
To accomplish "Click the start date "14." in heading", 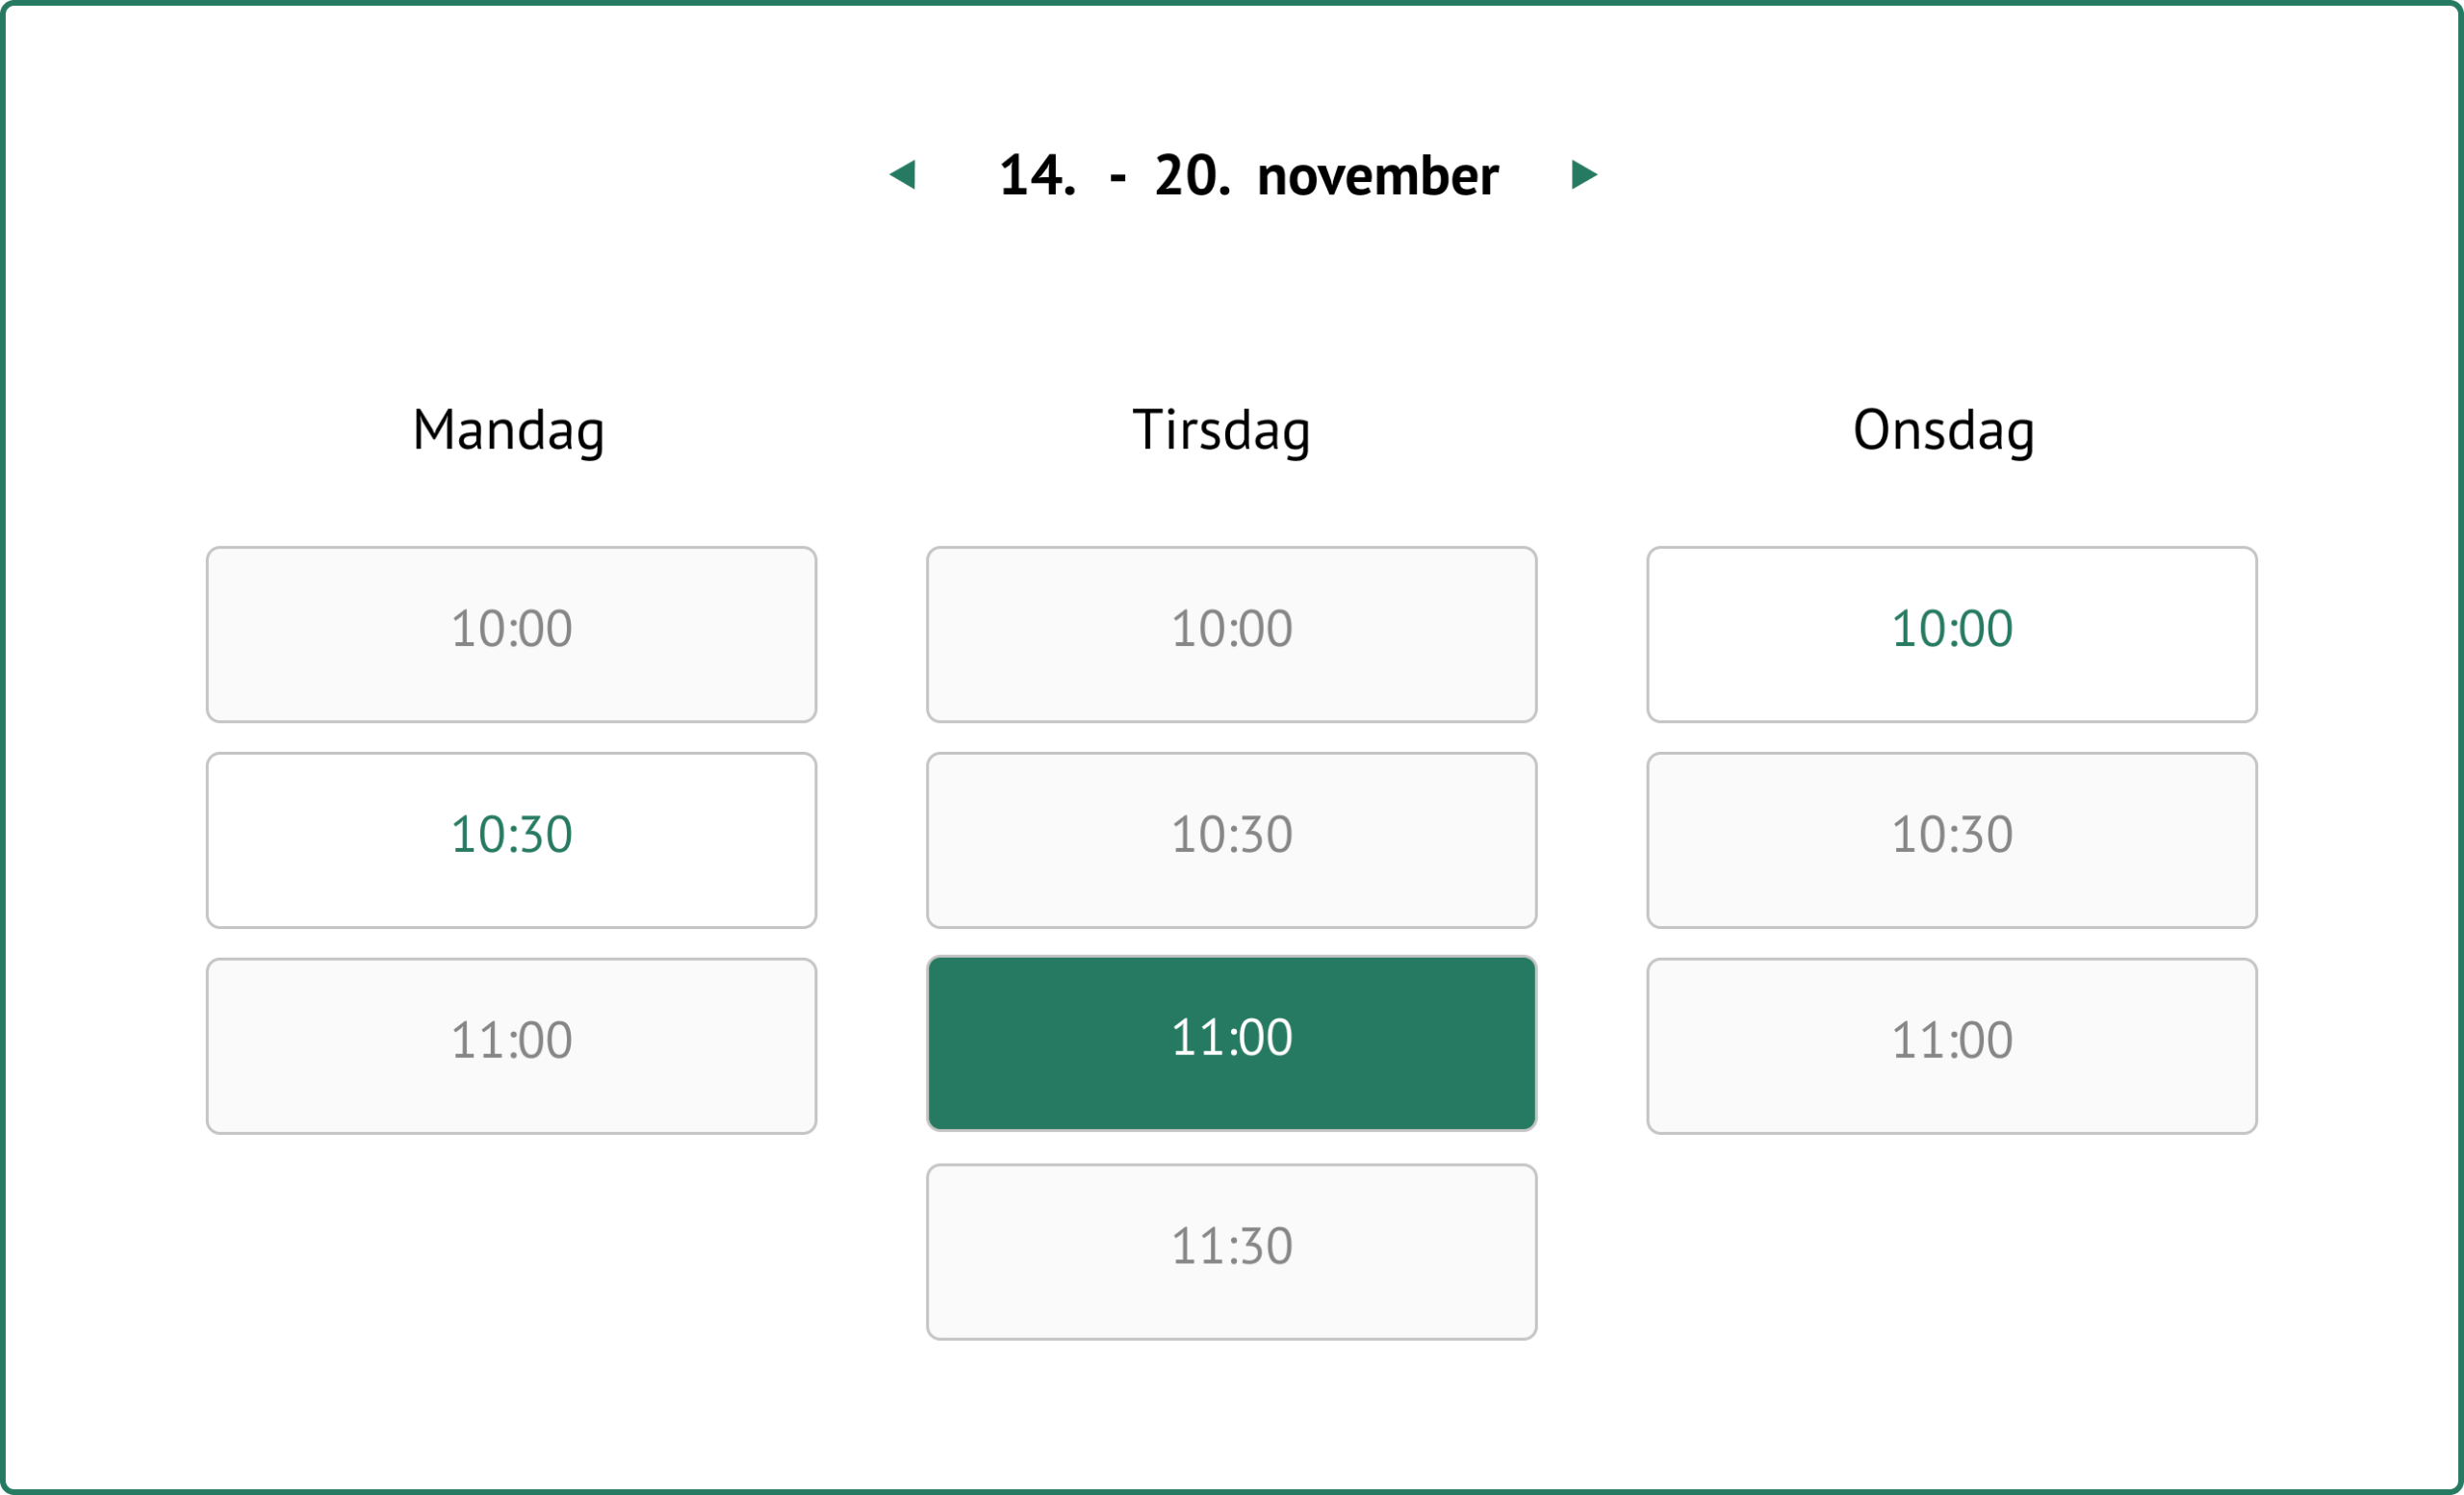I will tap(1037, 177).
